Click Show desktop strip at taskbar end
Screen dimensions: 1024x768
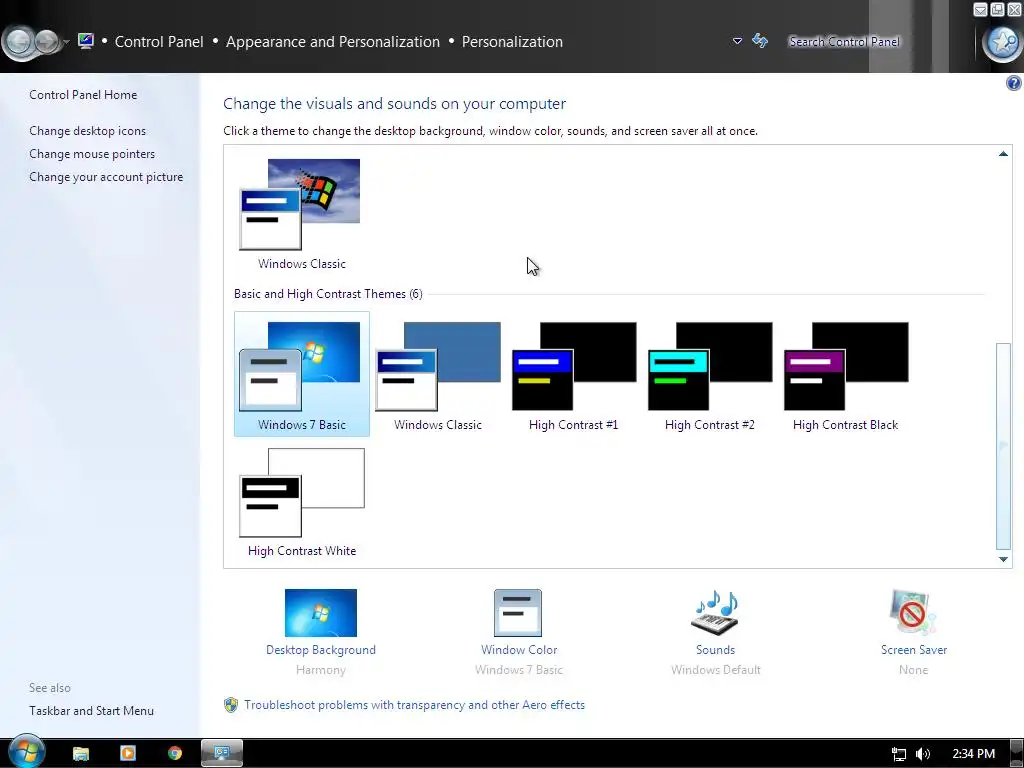pyautogui.click(x=1017, y=754)
